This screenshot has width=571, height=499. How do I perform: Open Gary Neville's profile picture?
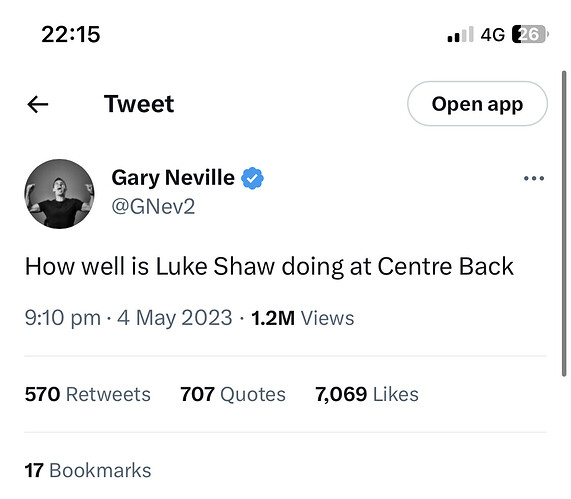[x=59, y=194]
